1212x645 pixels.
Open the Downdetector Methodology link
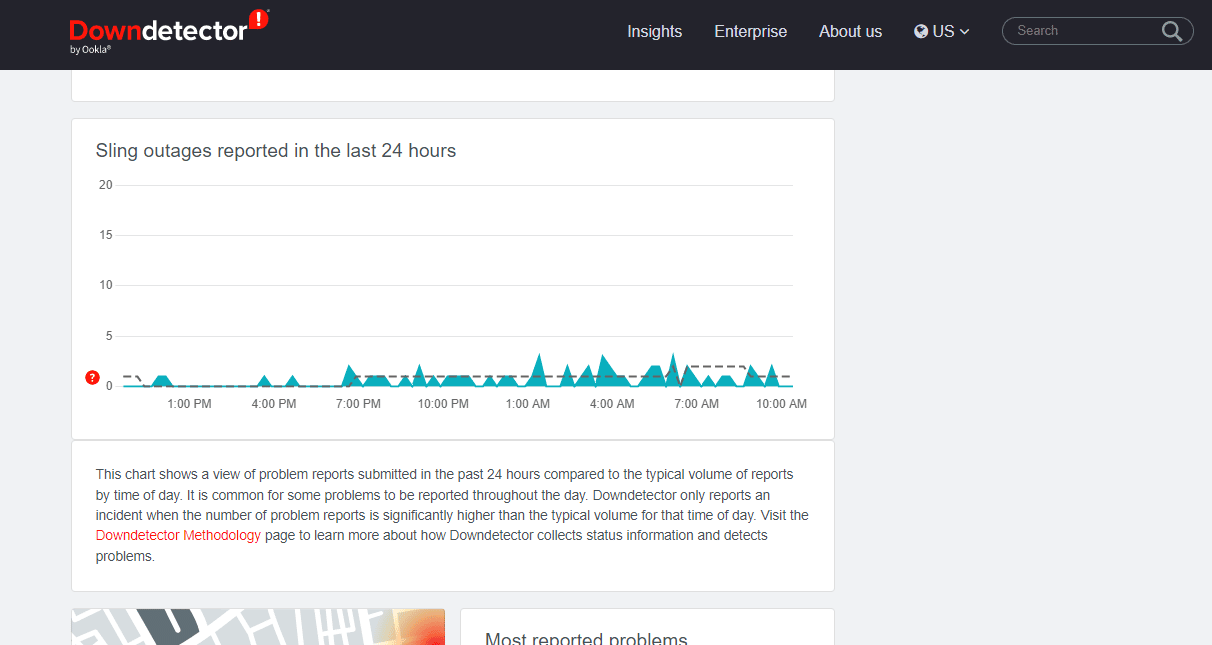[x=178, y=535]
